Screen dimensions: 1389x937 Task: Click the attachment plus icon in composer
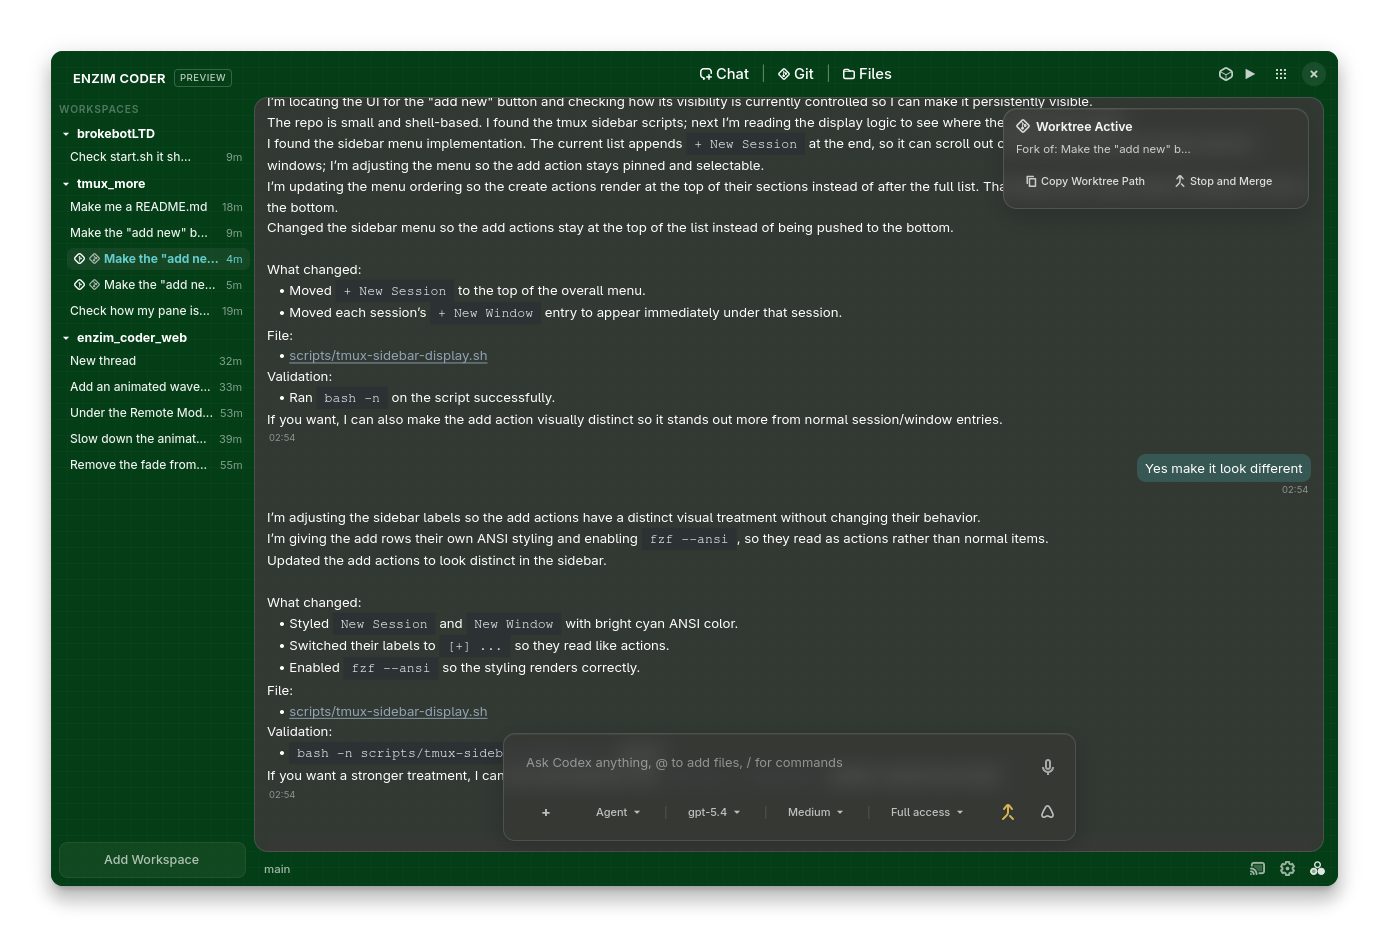546,812
